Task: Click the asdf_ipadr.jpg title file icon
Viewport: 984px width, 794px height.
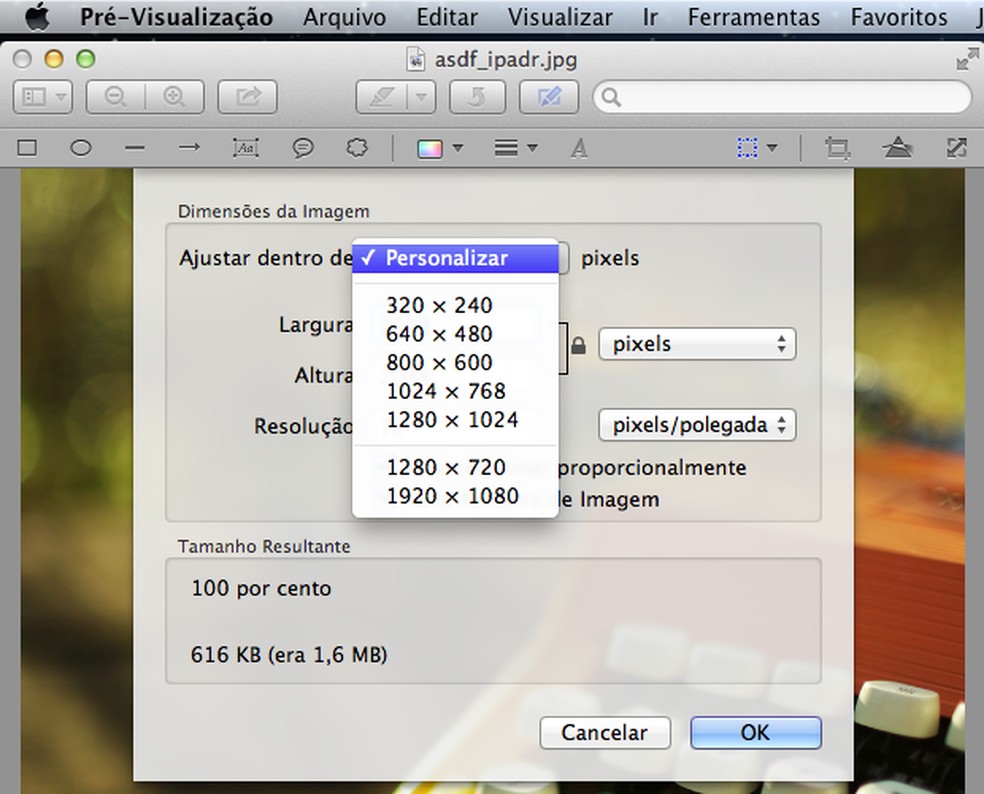Action: (415, 60)
